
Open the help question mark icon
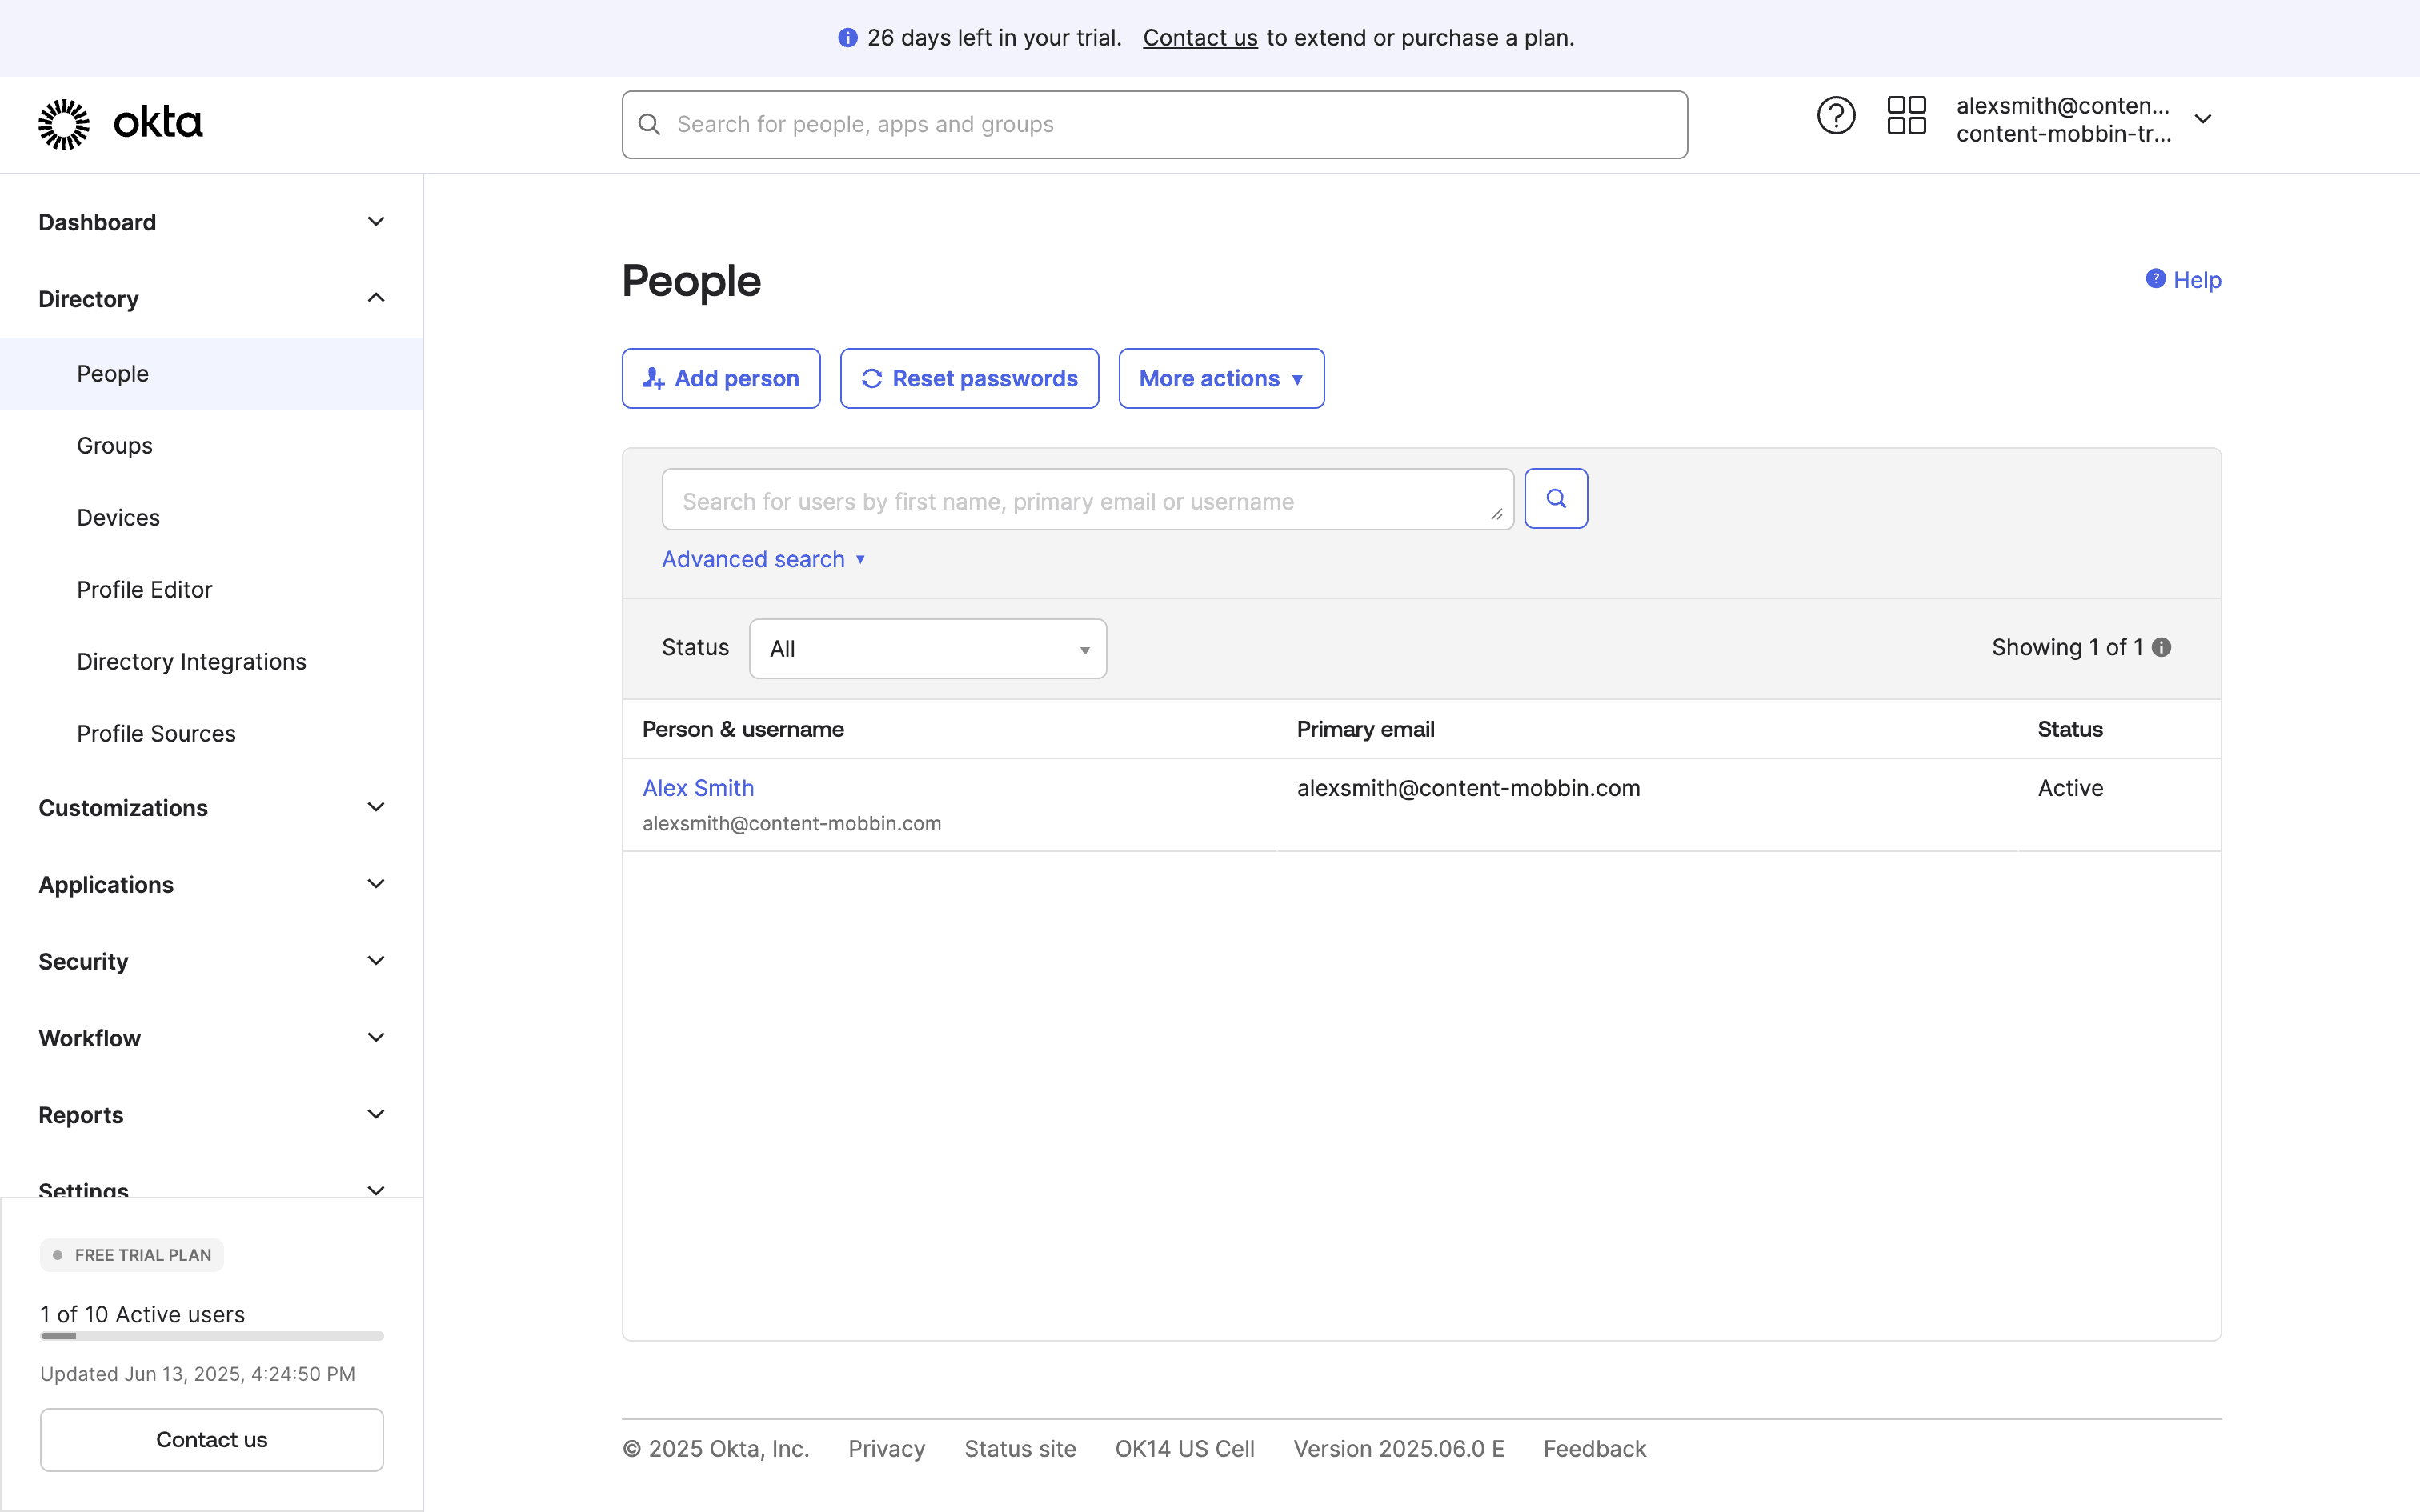(1835, 116)
